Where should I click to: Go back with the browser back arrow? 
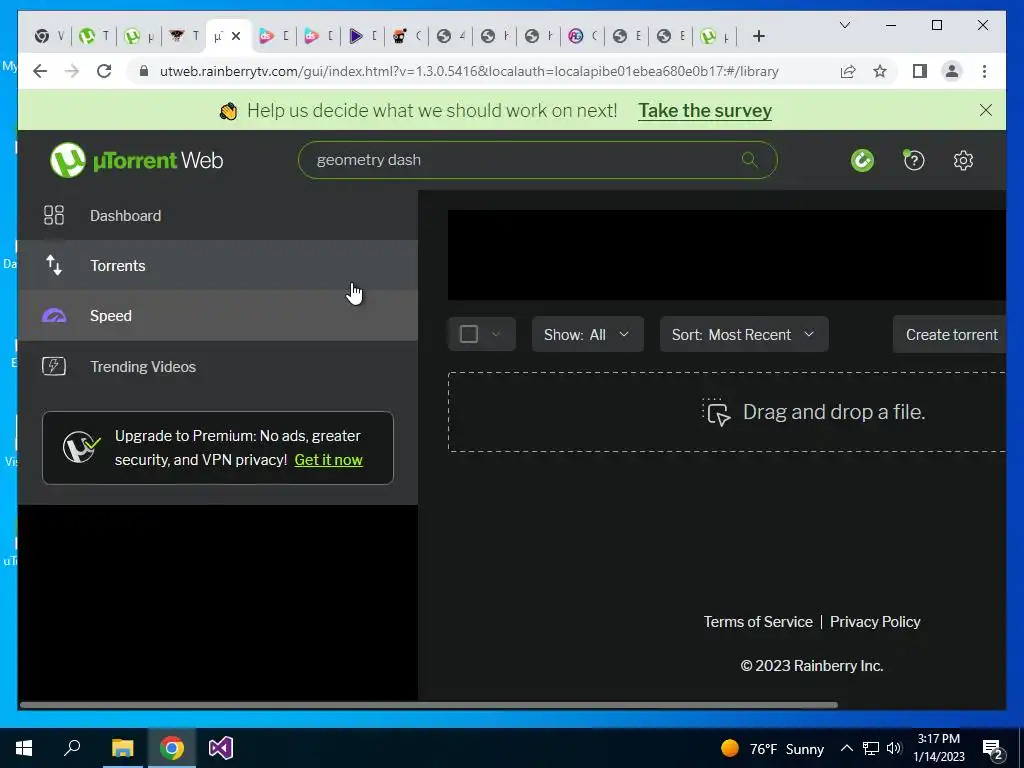(40, 71)
